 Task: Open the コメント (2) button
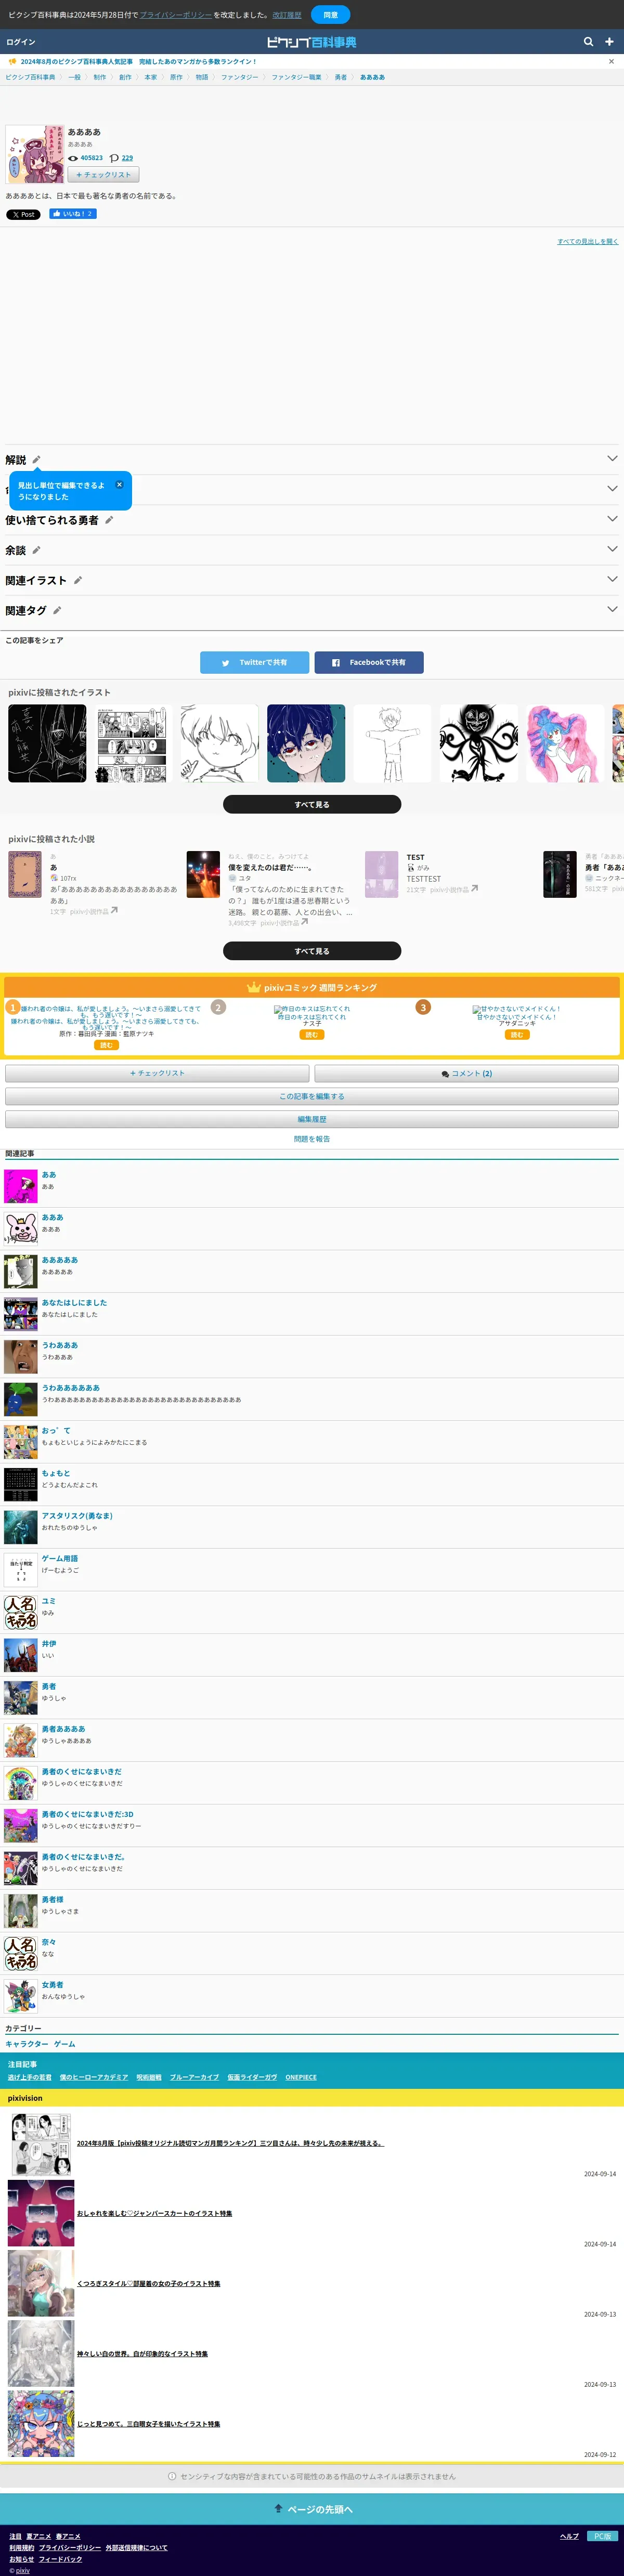point(466,1073)
